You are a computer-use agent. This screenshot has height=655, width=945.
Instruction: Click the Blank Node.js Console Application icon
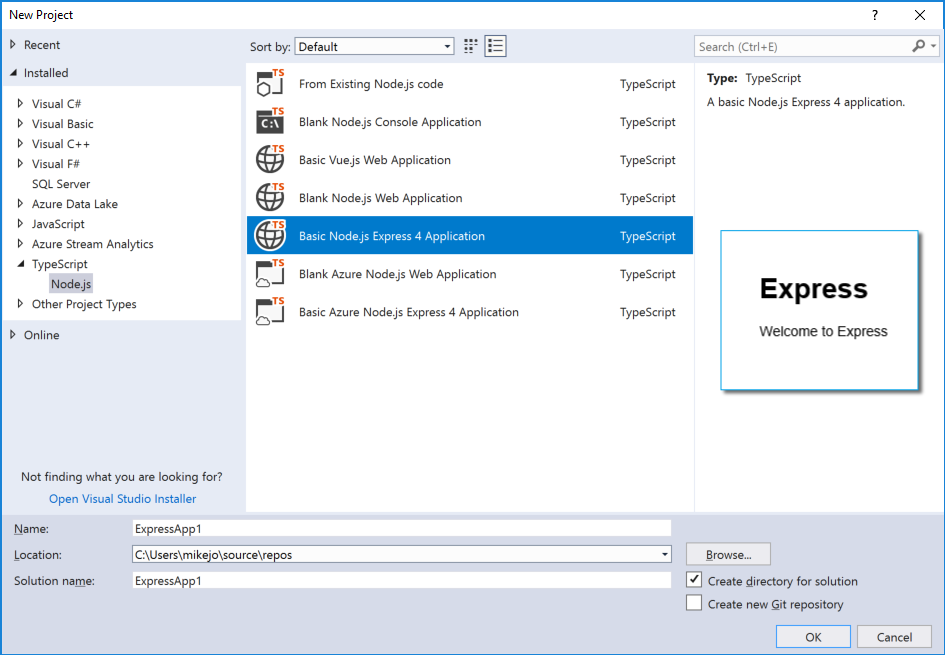pos(269,122)
